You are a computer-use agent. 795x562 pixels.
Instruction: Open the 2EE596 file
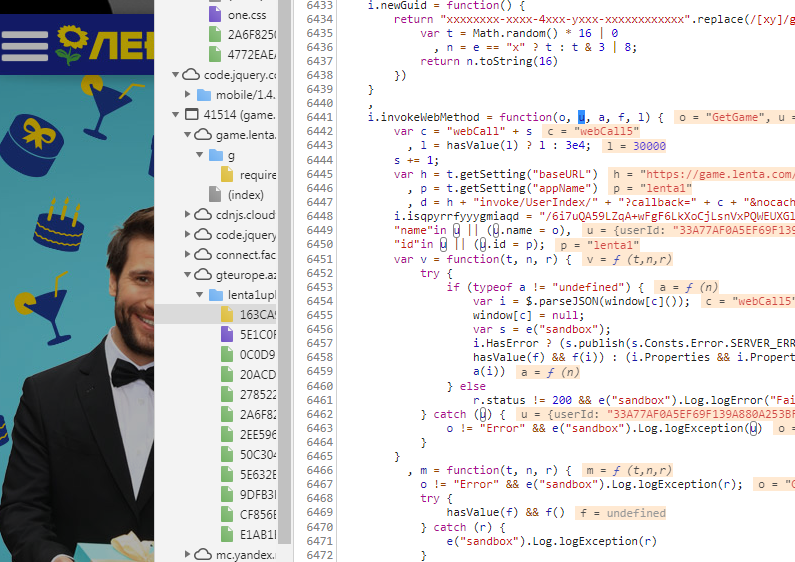pos(258,435)
